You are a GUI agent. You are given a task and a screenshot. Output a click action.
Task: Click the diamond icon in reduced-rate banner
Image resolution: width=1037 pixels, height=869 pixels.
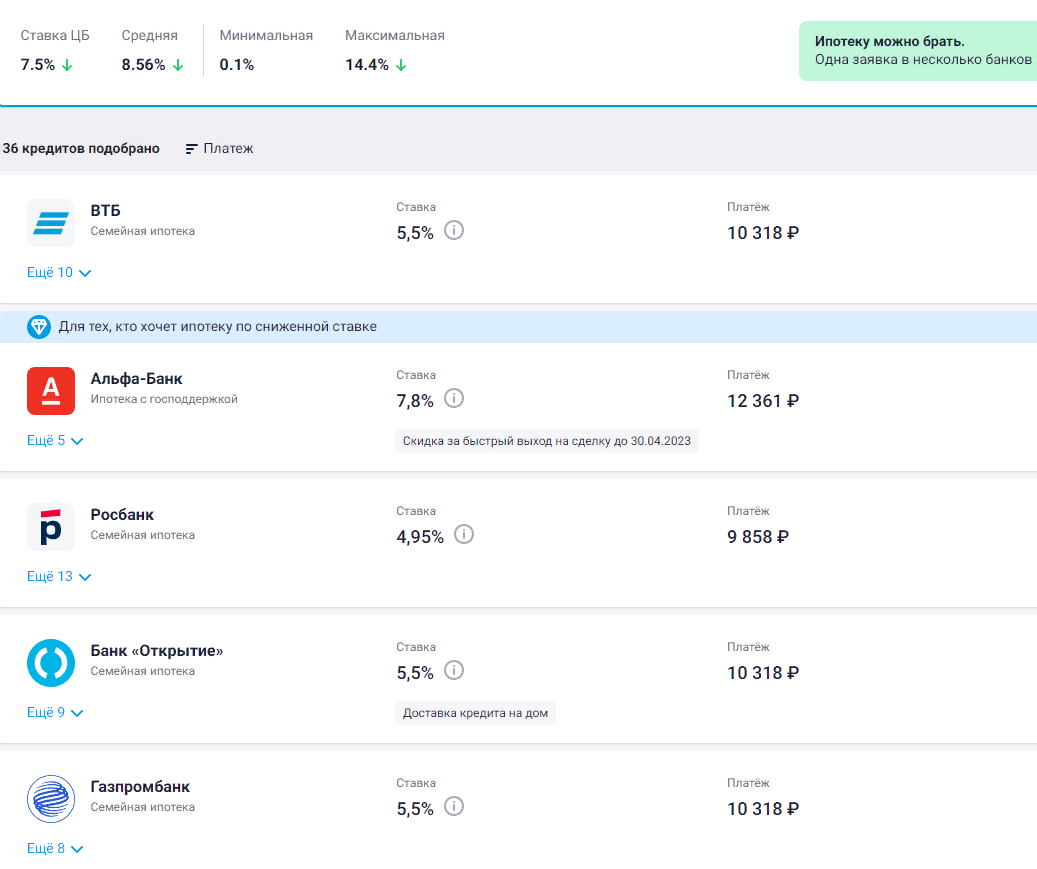coord(39,327)
